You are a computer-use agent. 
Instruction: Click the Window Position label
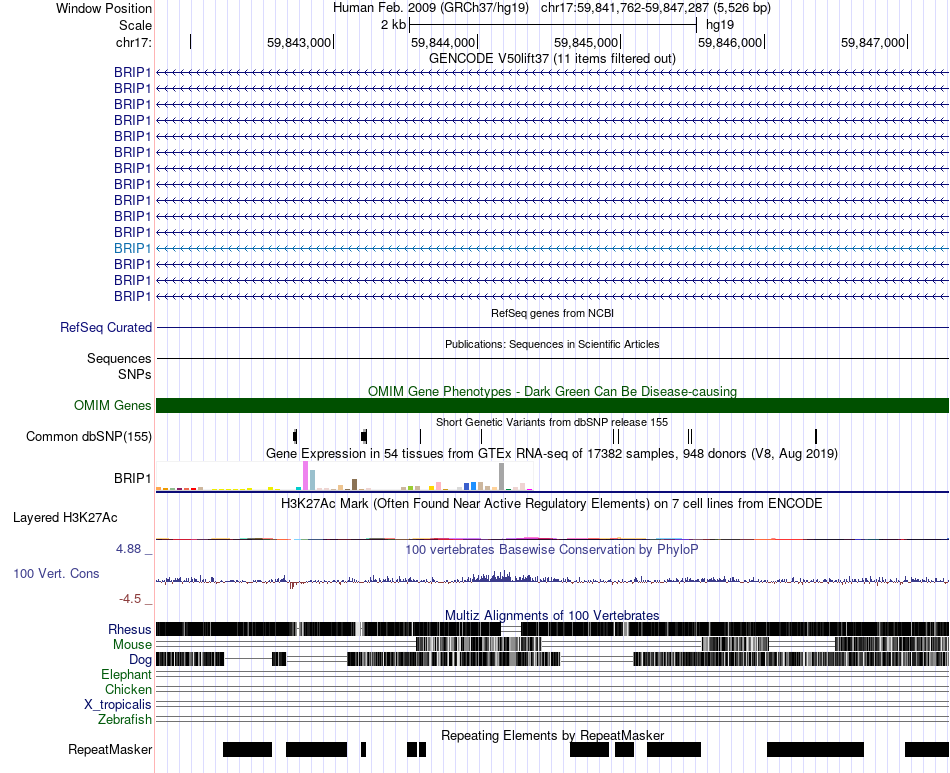pos(104,8)
